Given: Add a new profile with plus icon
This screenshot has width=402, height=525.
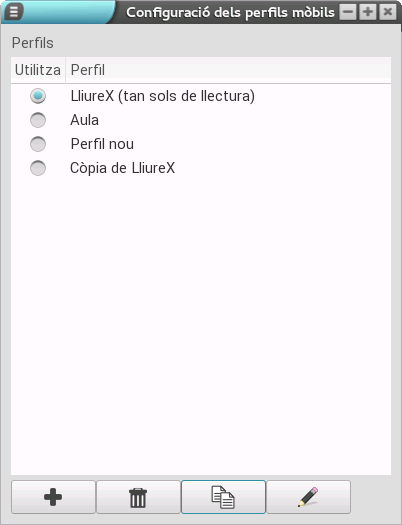Looking at the screenshot, I should 53,497.
